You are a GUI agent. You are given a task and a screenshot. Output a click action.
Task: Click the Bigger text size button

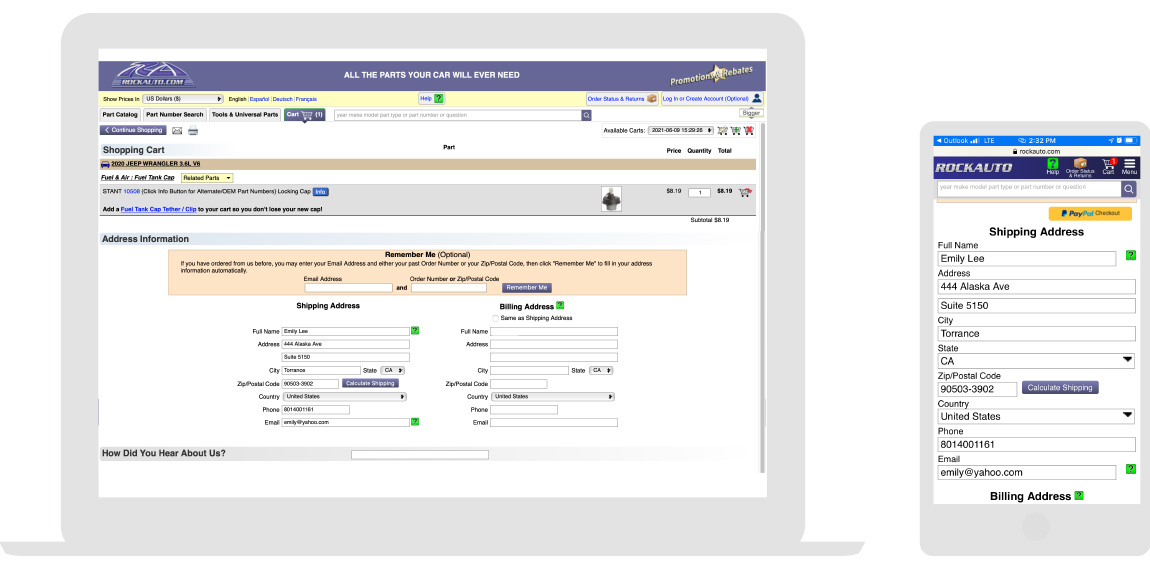pos(751,114)
